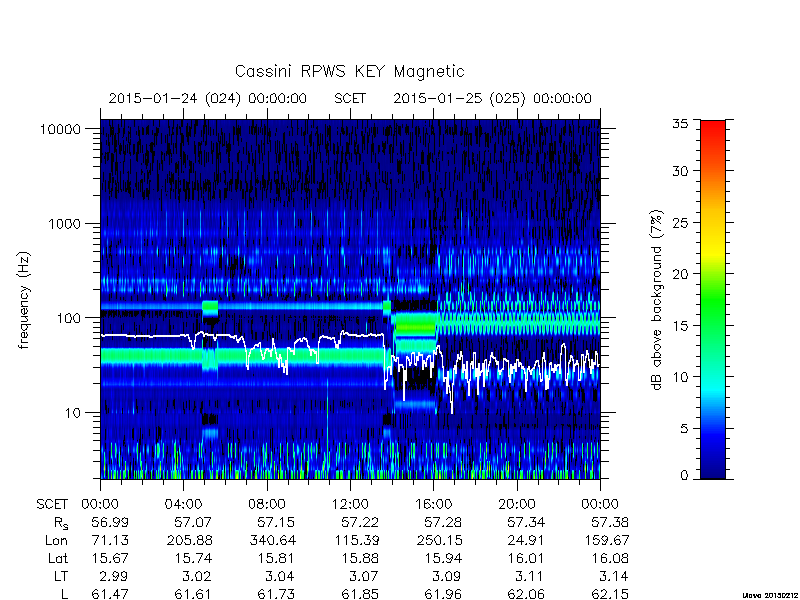The width and height of the screenshot is (800, 600).
Task: Click the "16:00" time tick label
Action: click(x=434, y=505)
